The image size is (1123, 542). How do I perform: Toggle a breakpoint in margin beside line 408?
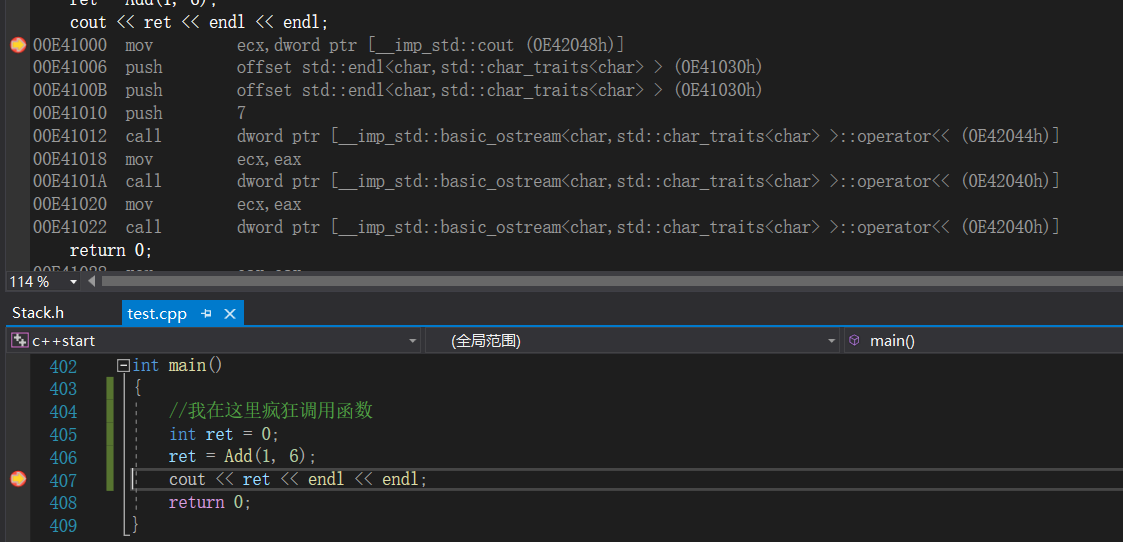click(x=18, y=503)
